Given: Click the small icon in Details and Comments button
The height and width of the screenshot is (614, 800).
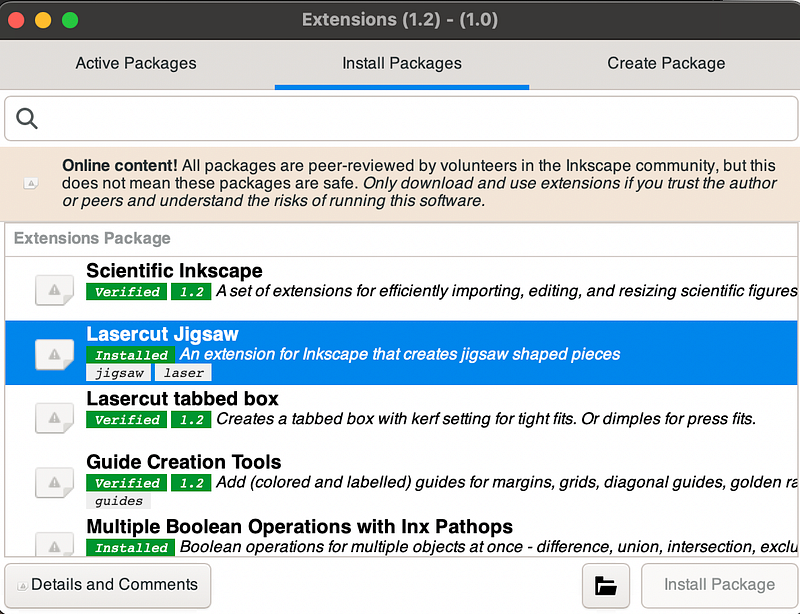Looking at the screenshot, I should (x=22, y=586).
